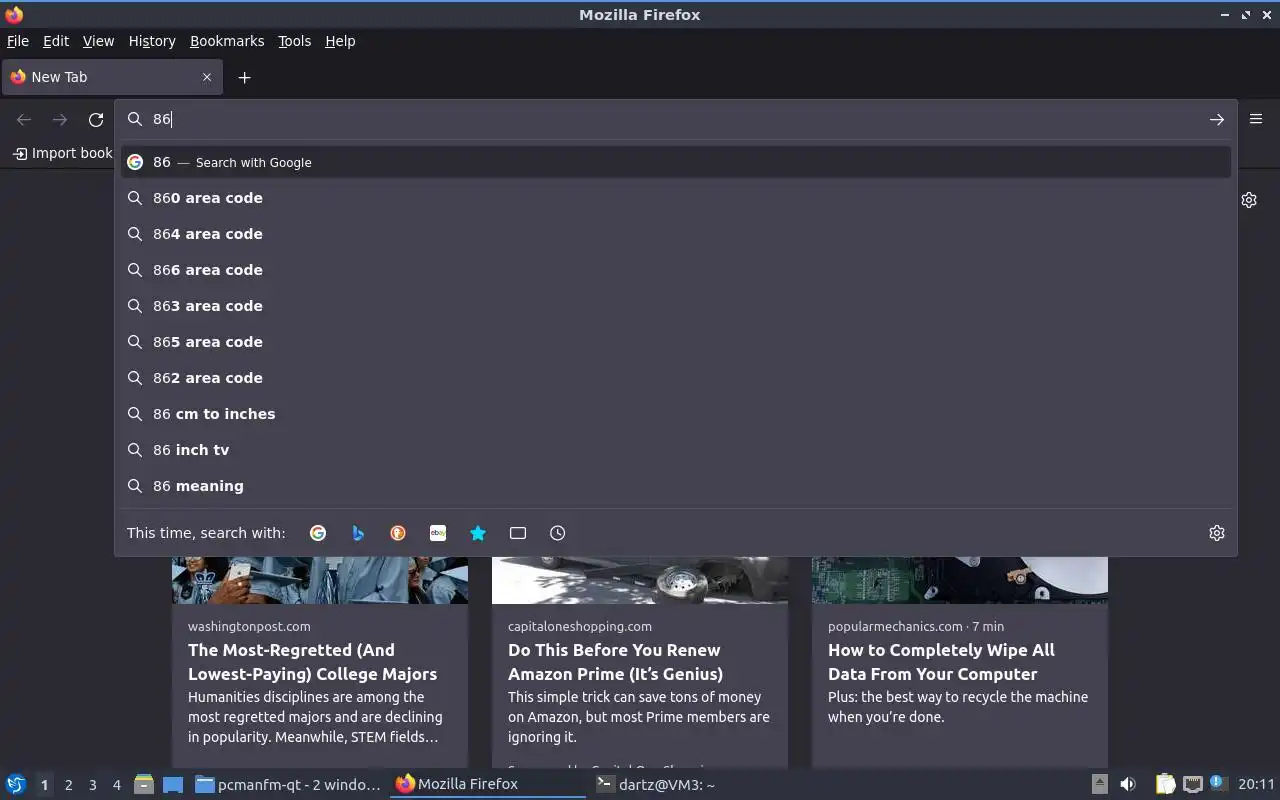The height and width of the screenshot is (800, 1280).
Task: Open search settings gear in suggestions panel
Action: (x=1217, y=533)
